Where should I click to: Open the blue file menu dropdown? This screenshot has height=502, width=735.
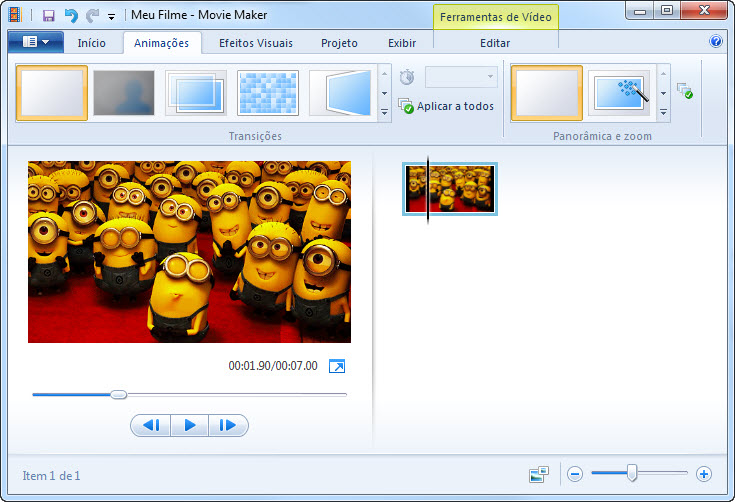[x=35, y=43]
